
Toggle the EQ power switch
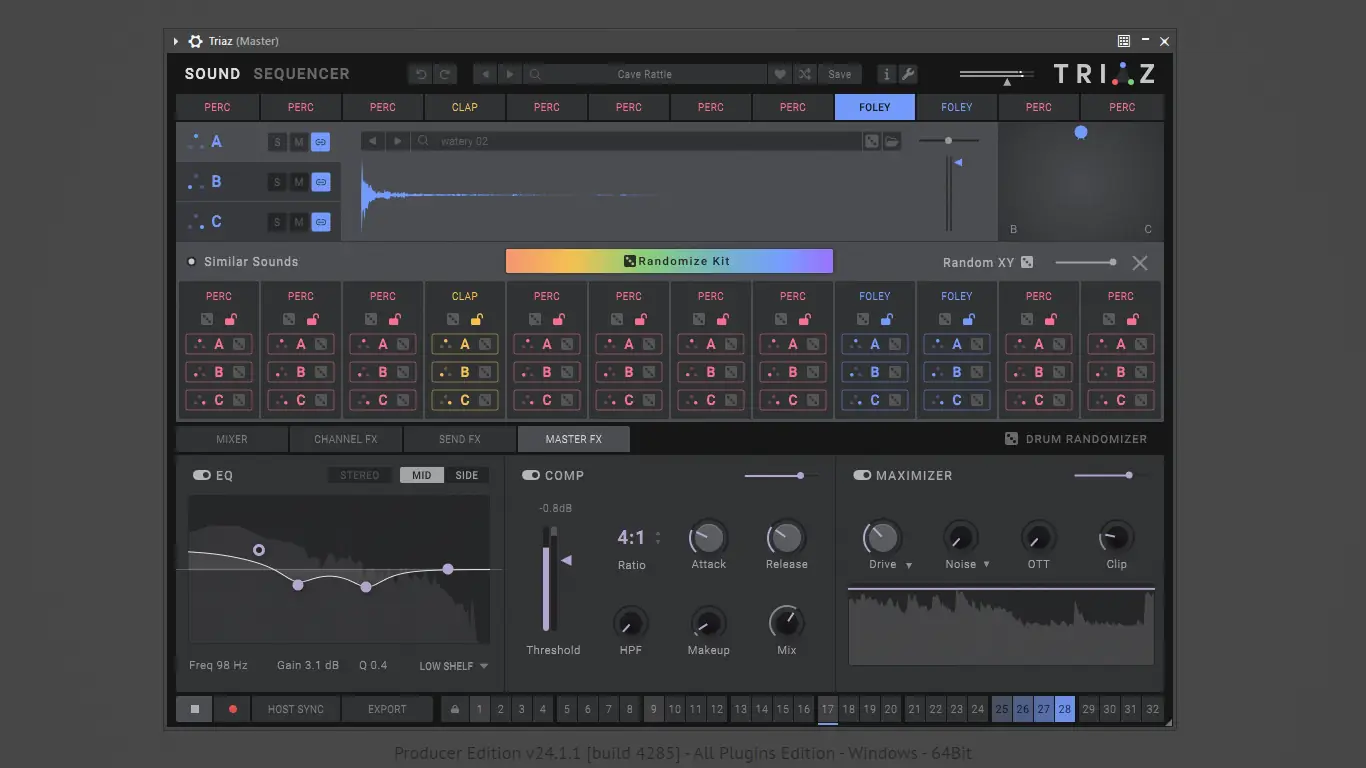point(202,475)
